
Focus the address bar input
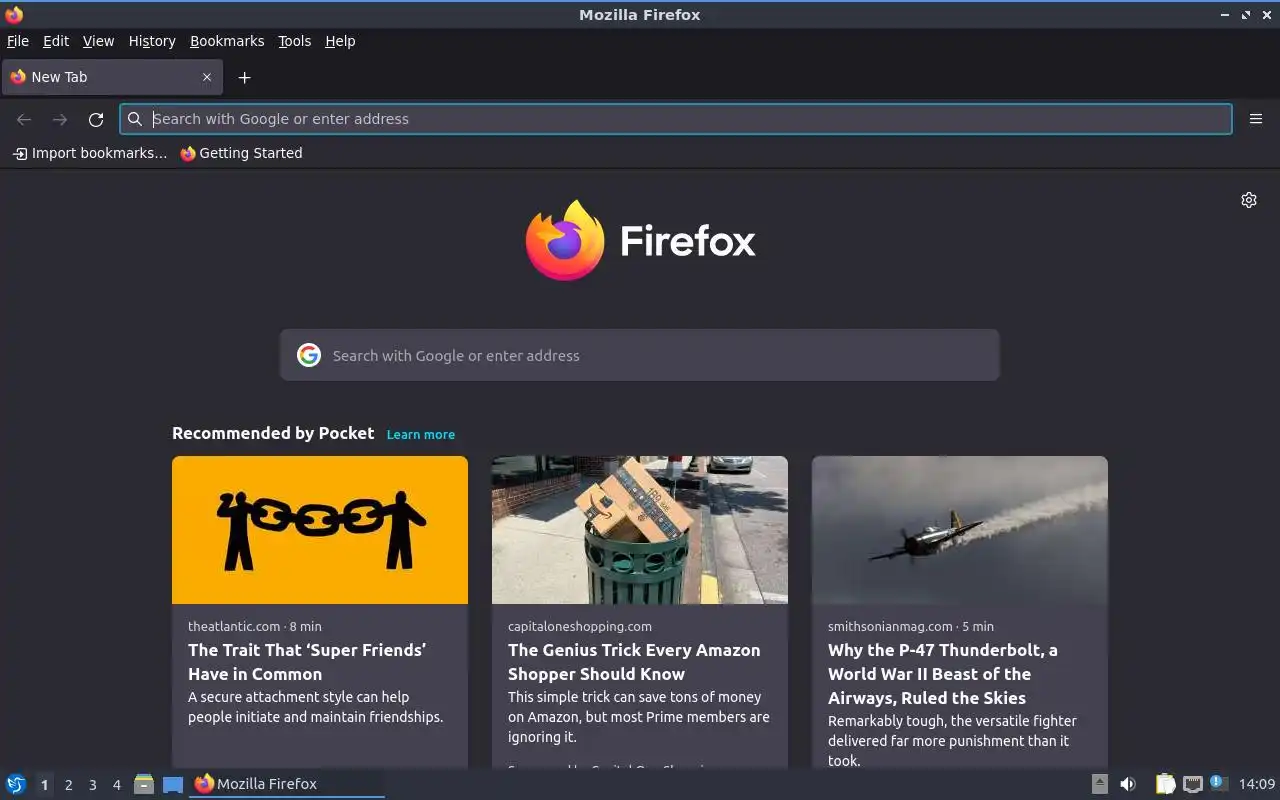[676, 119]
